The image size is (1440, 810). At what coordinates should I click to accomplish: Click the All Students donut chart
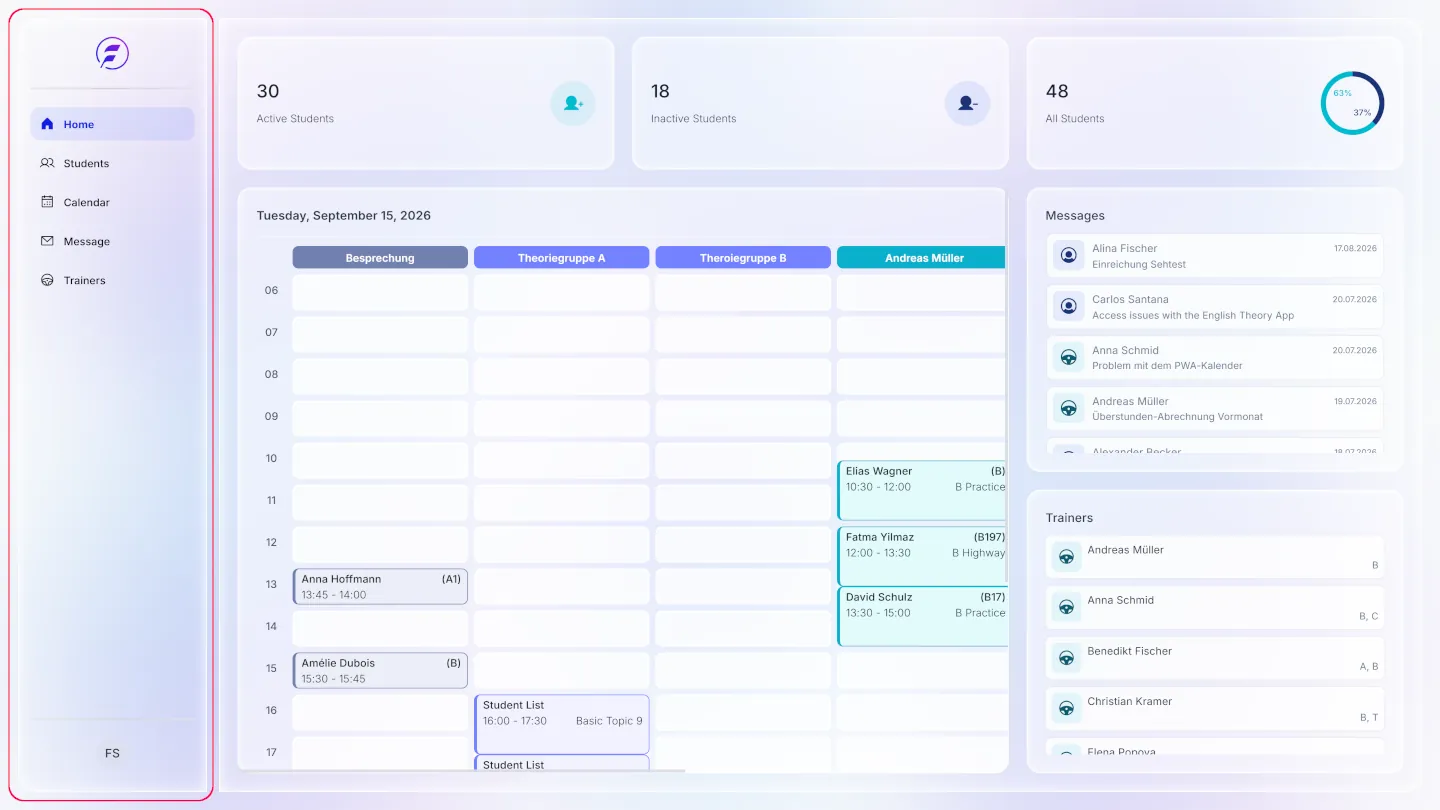[x=1352, y=103]
